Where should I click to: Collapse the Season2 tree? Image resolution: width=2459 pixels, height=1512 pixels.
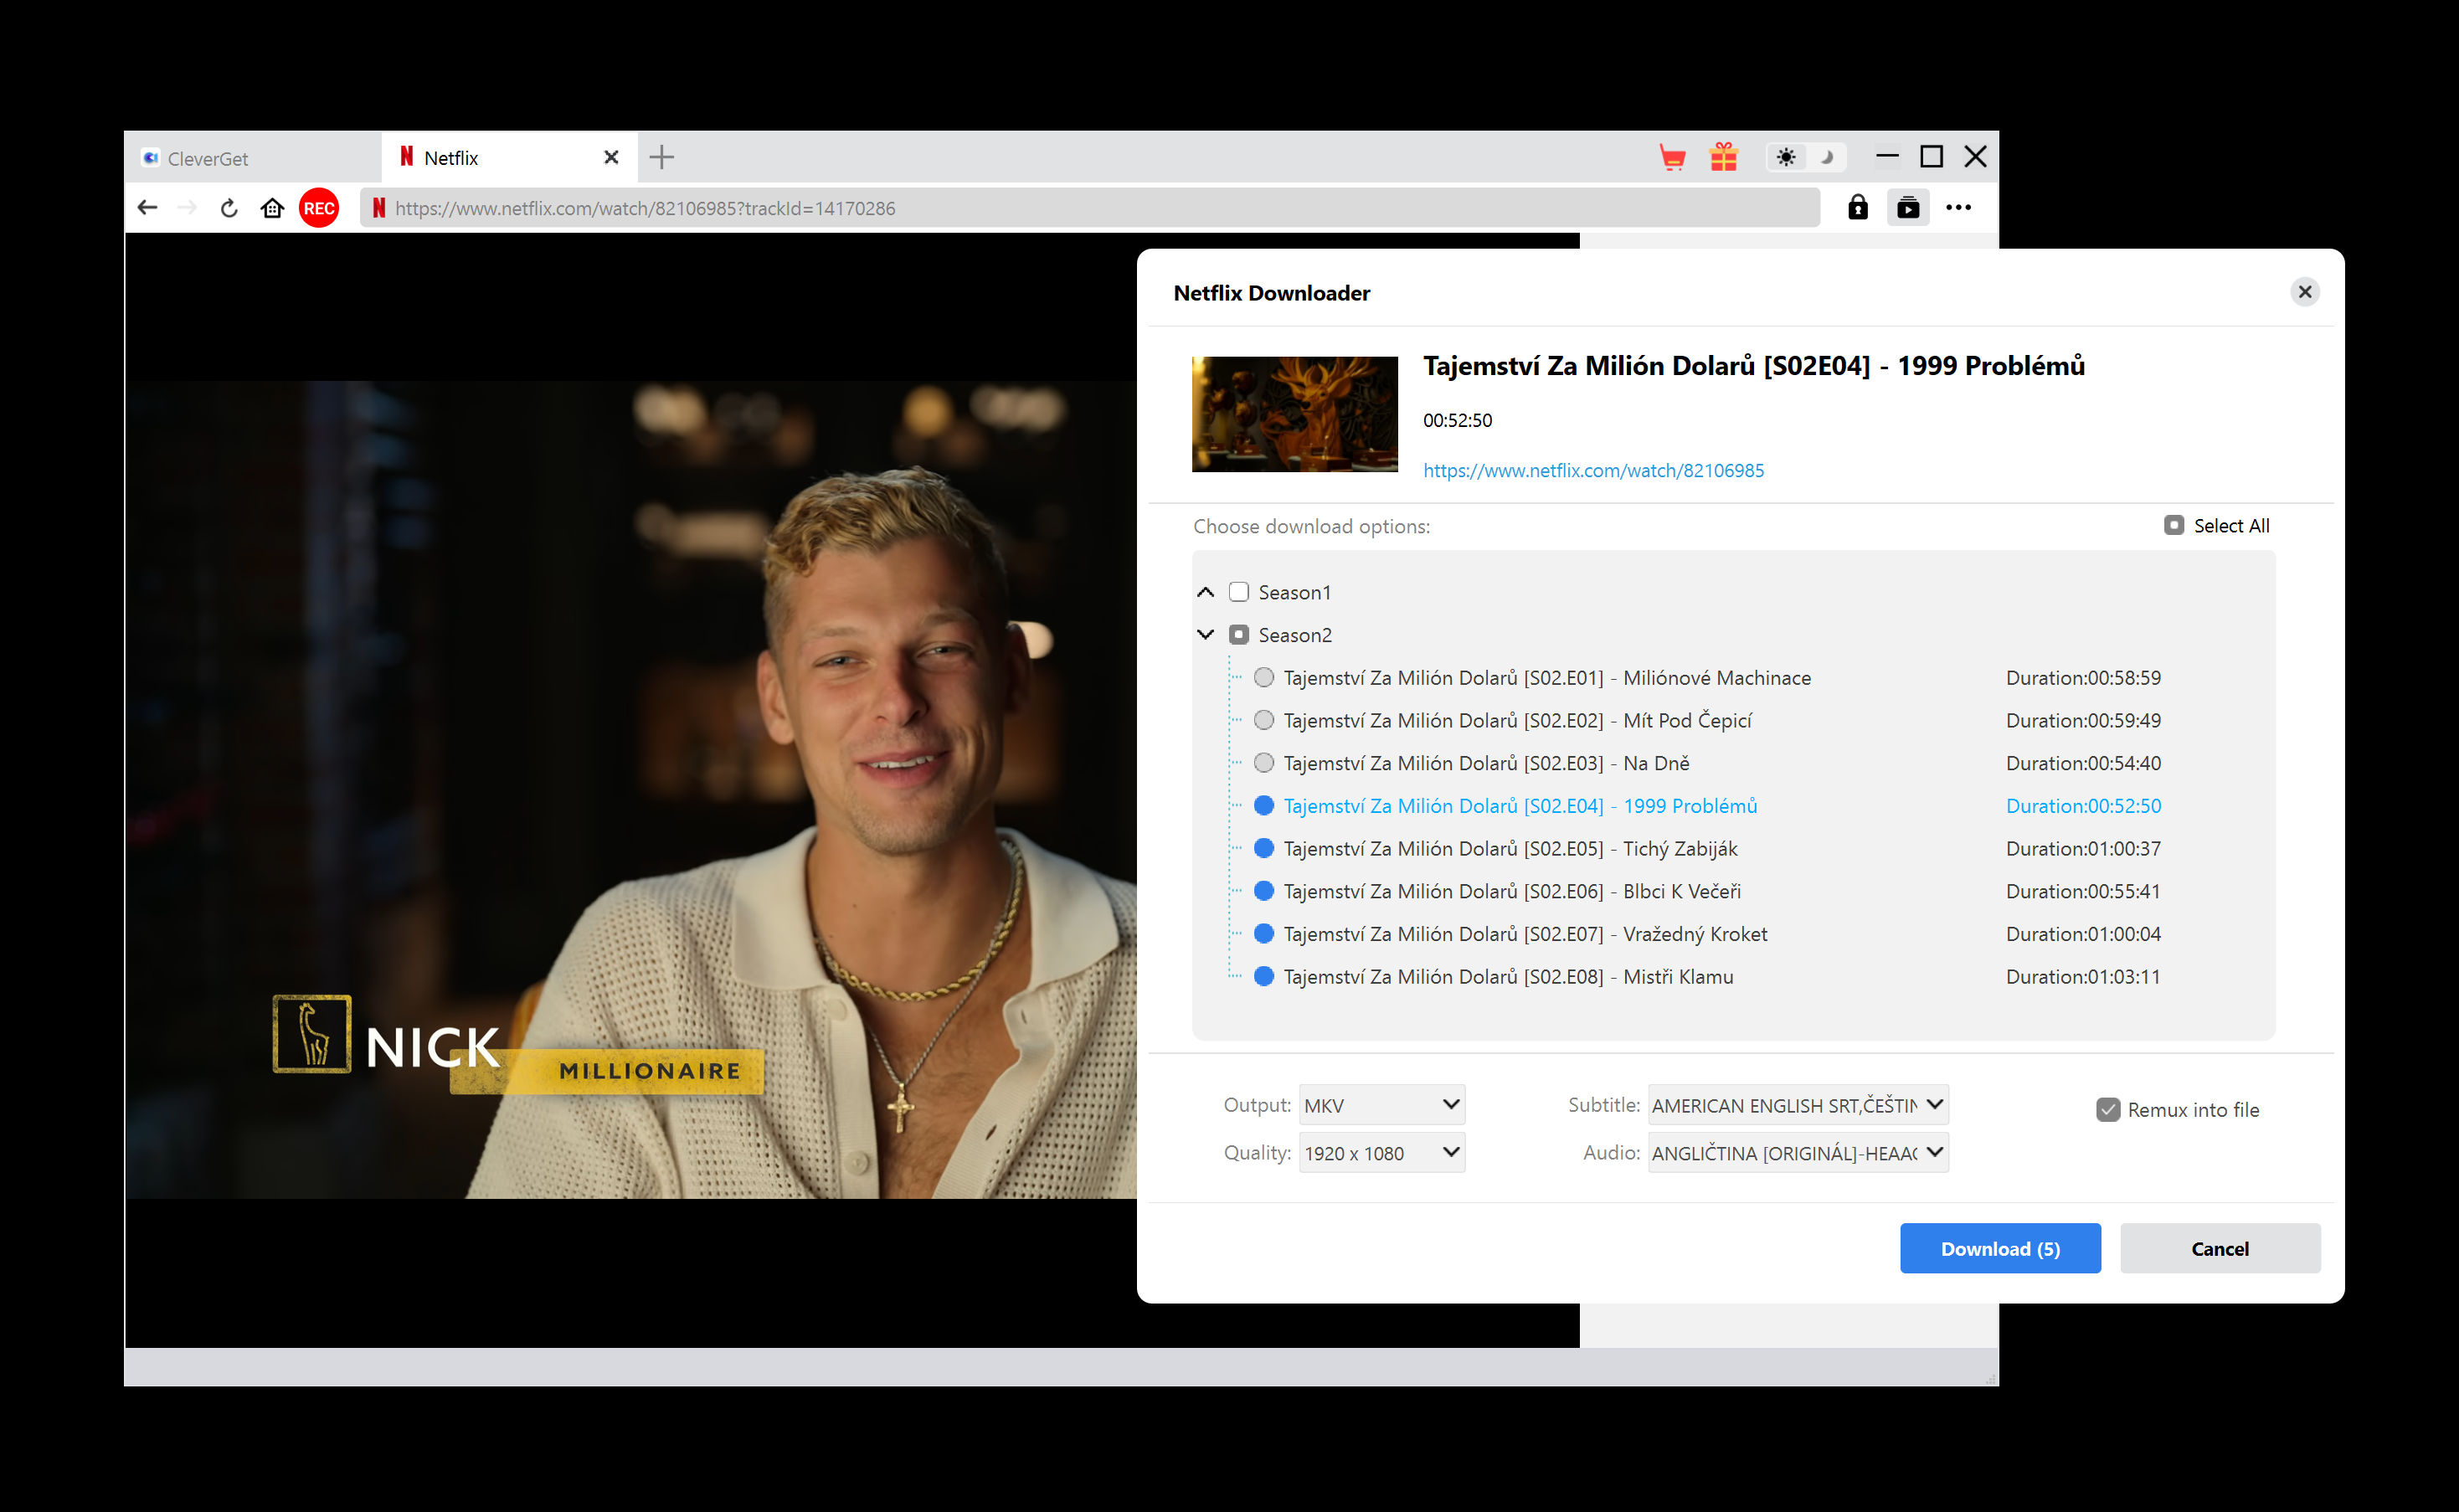[1206, 634]
